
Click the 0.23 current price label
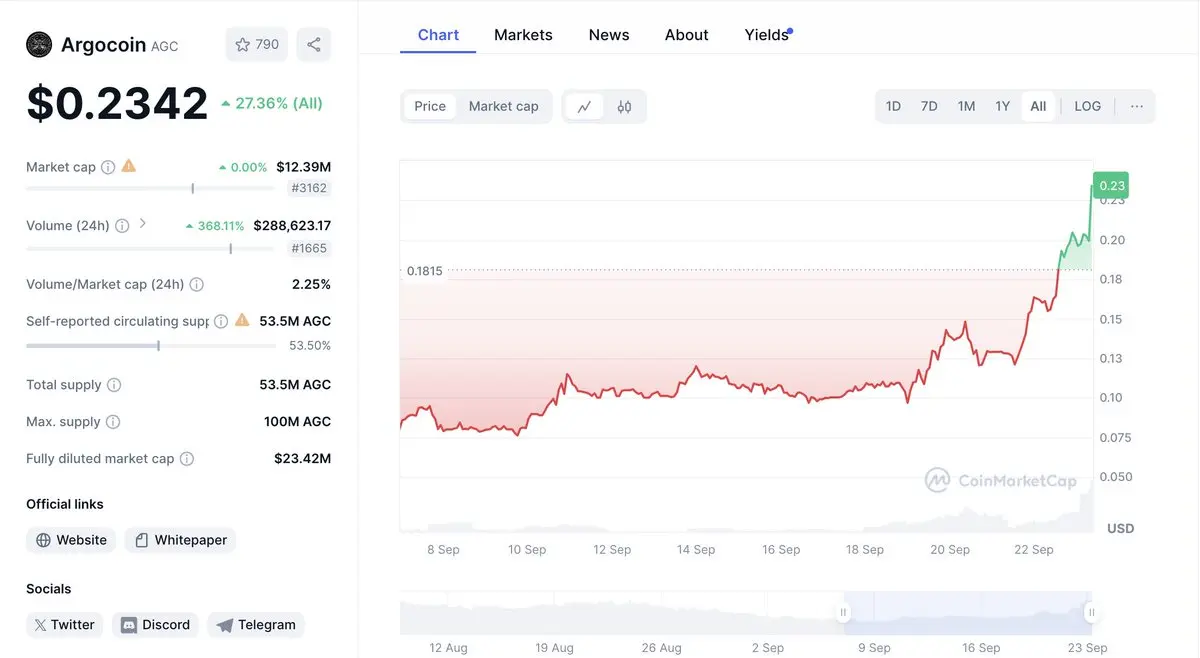1112,185
